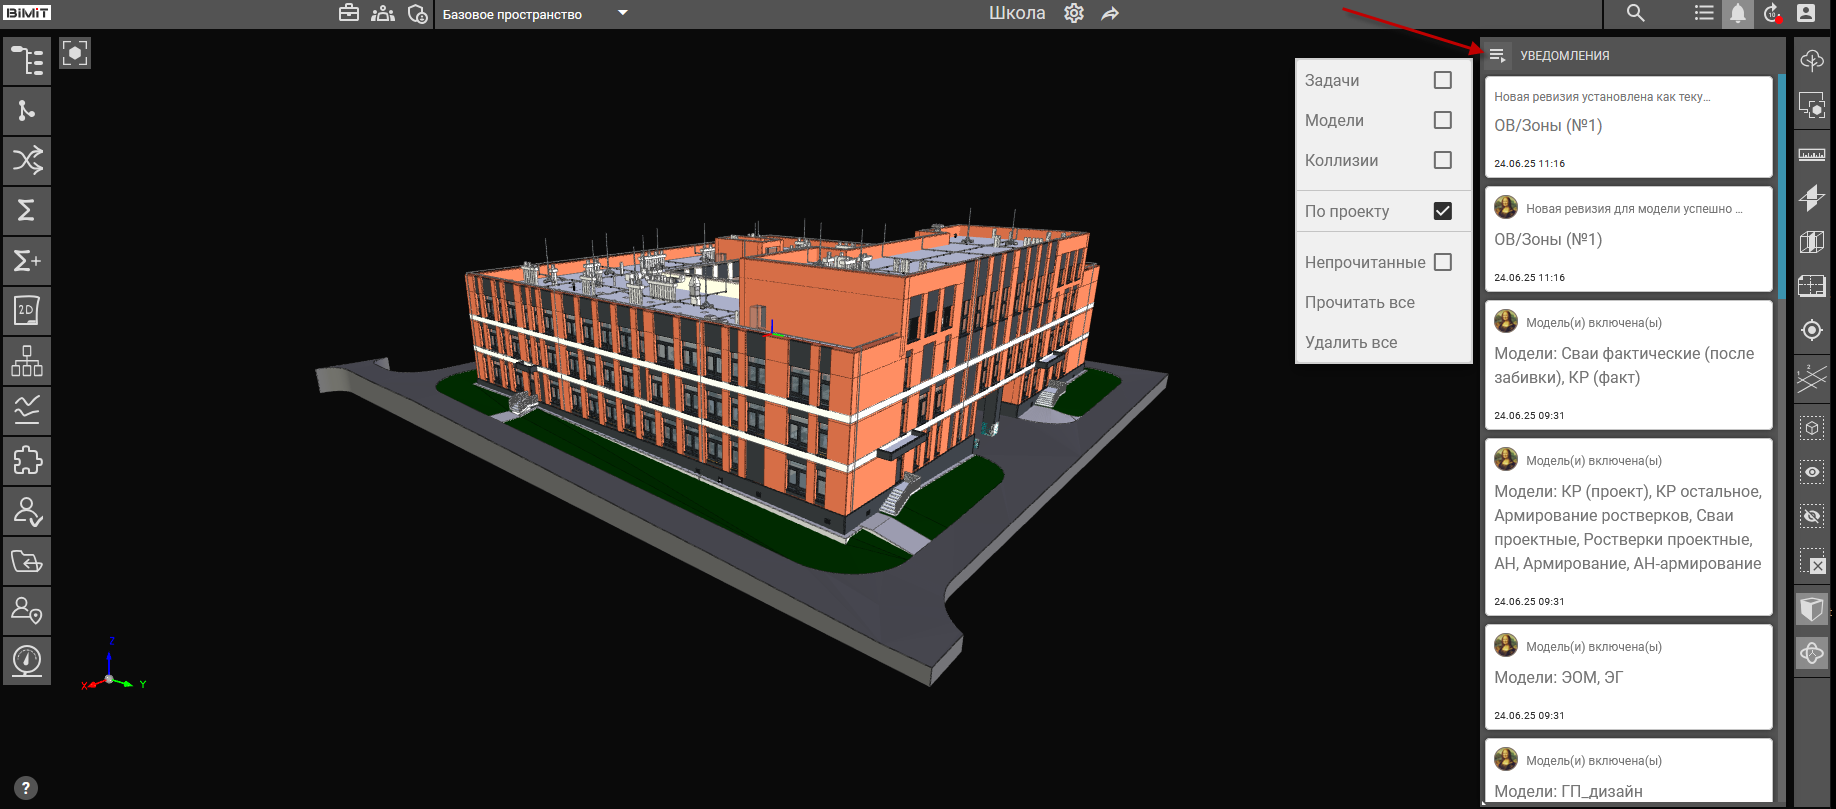Image resolution: width=1836 pixels, height=809 pixels.
Task: Open the 2D drawings tool
Action: [27, 311]
